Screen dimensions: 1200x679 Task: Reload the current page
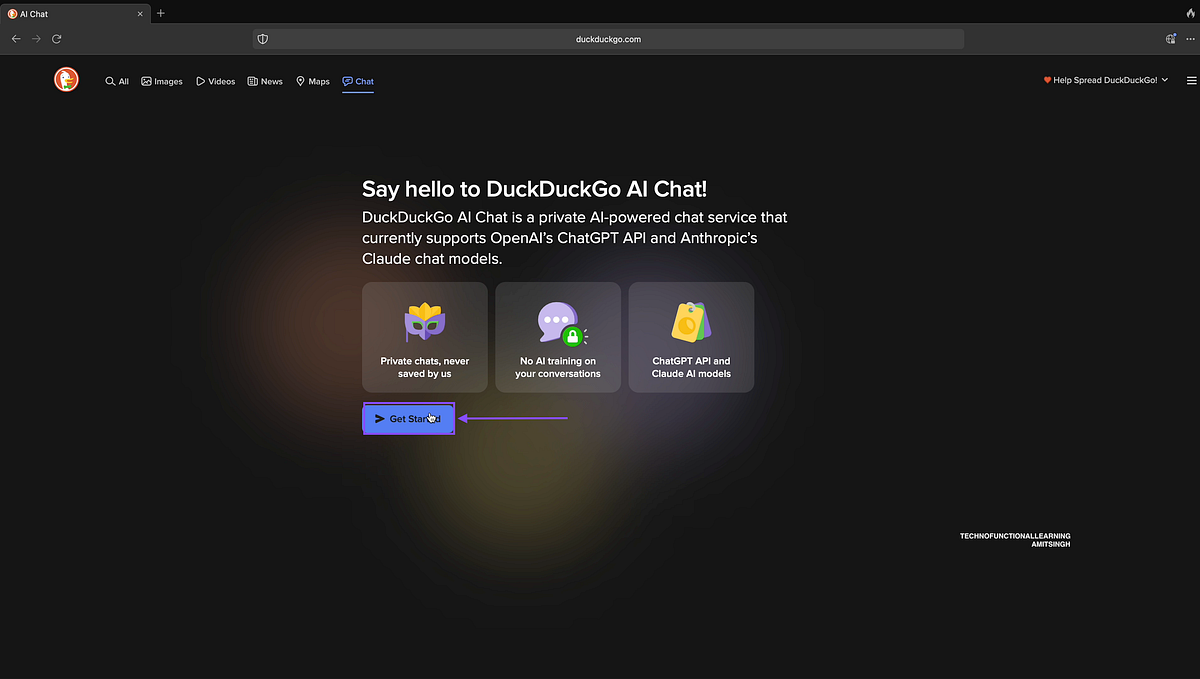(56, 38)
